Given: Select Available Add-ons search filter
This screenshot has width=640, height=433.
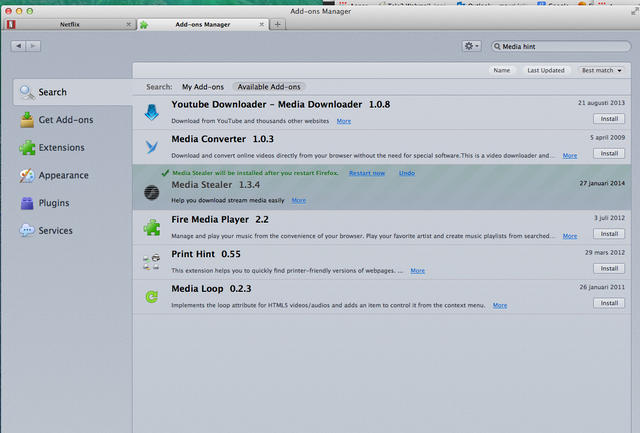Looking at the screenshot, I should coord(268,87).
